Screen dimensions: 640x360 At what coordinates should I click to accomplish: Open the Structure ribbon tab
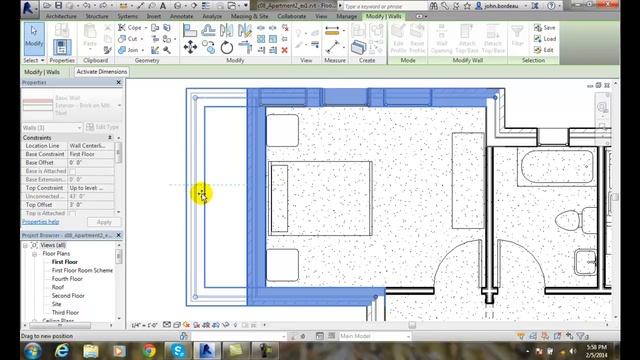point(97,16)
